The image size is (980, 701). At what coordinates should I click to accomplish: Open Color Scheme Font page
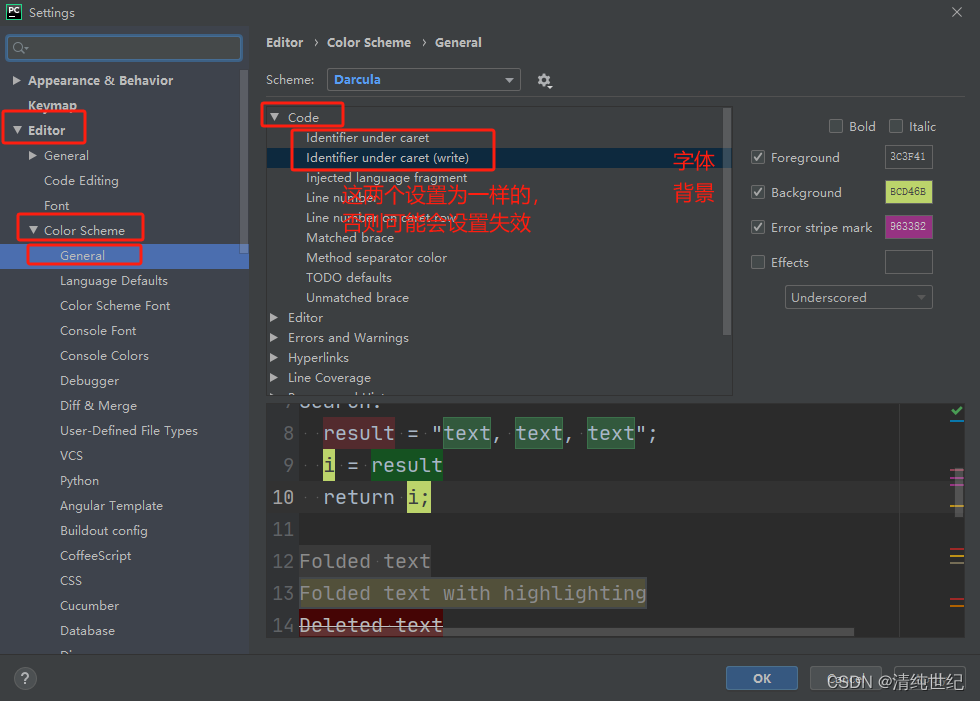click(x=115, y=306)
